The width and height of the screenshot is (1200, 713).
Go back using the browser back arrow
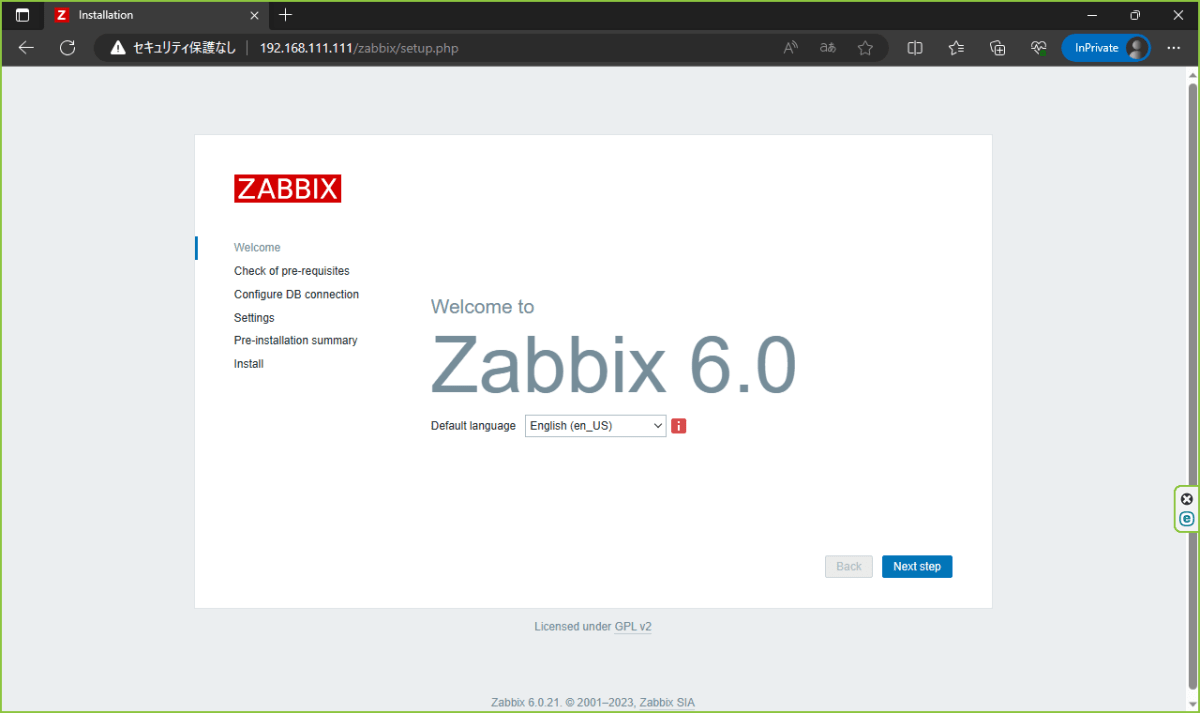pos(25,47)
